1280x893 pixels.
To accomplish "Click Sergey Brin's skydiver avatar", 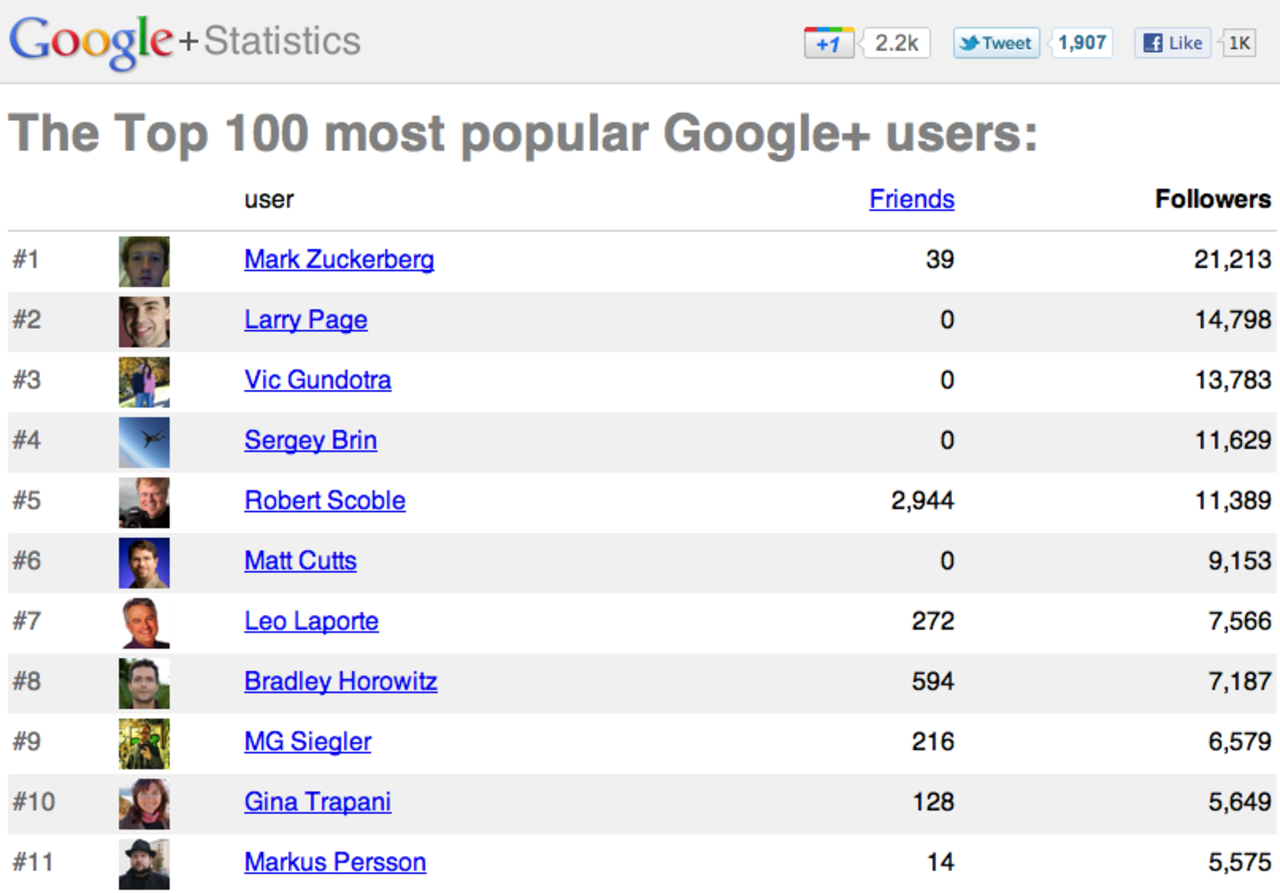I will (x=144, y=442).
